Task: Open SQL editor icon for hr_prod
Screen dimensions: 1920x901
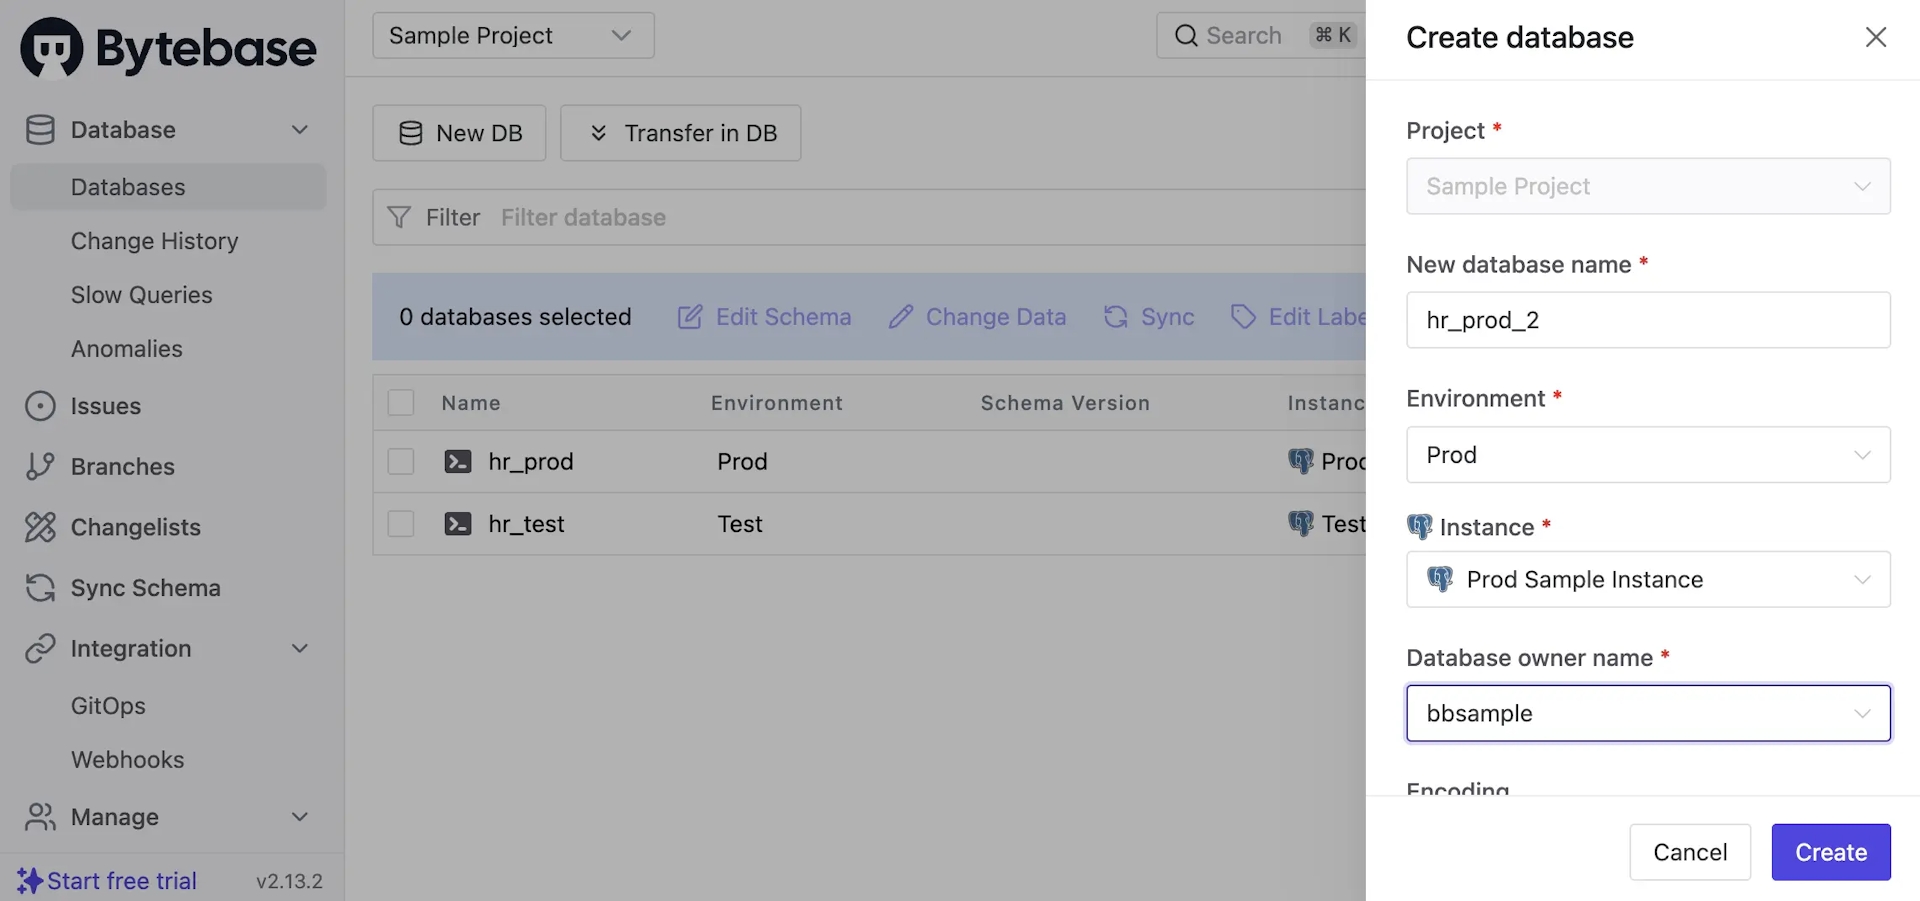Action: [458, 461]
